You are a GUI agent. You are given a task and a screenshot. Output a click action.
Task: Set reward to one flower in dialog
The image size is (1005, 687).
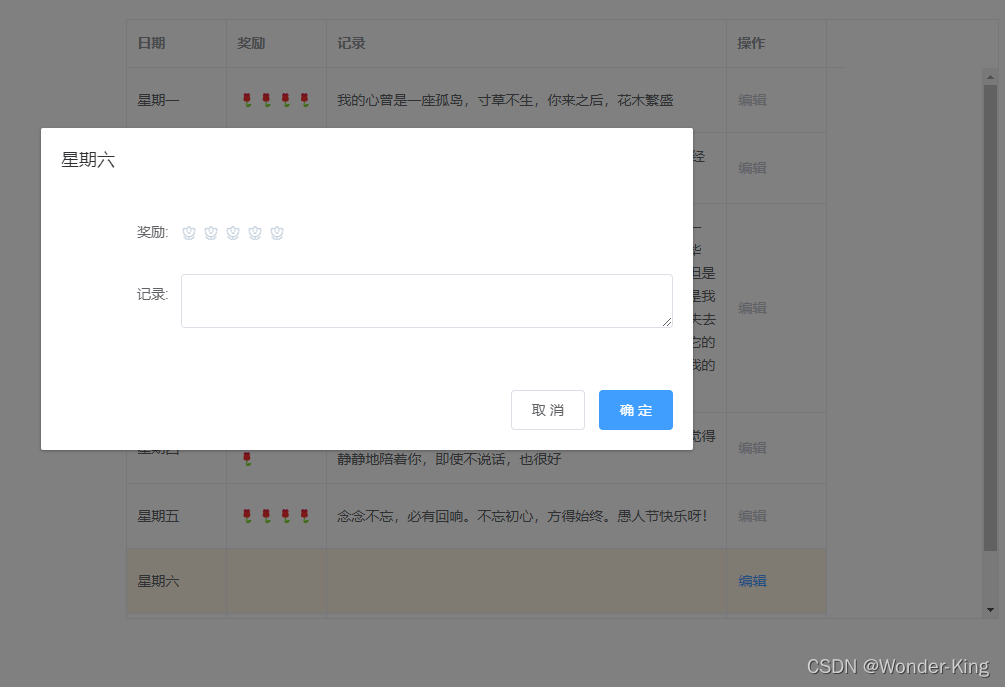click(x=188, y=233)
